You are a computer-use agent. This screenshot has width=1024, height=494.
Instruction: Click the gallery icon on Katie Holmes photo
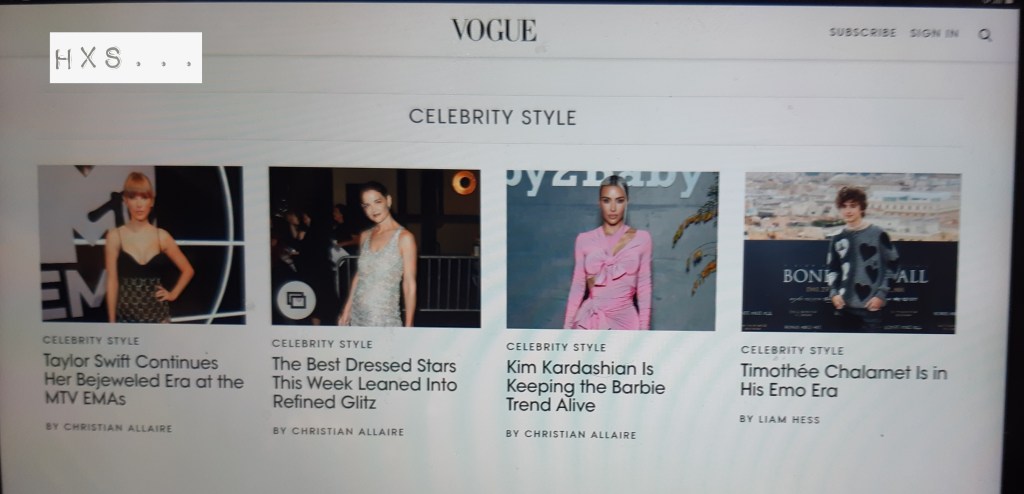tap(296, 301)
